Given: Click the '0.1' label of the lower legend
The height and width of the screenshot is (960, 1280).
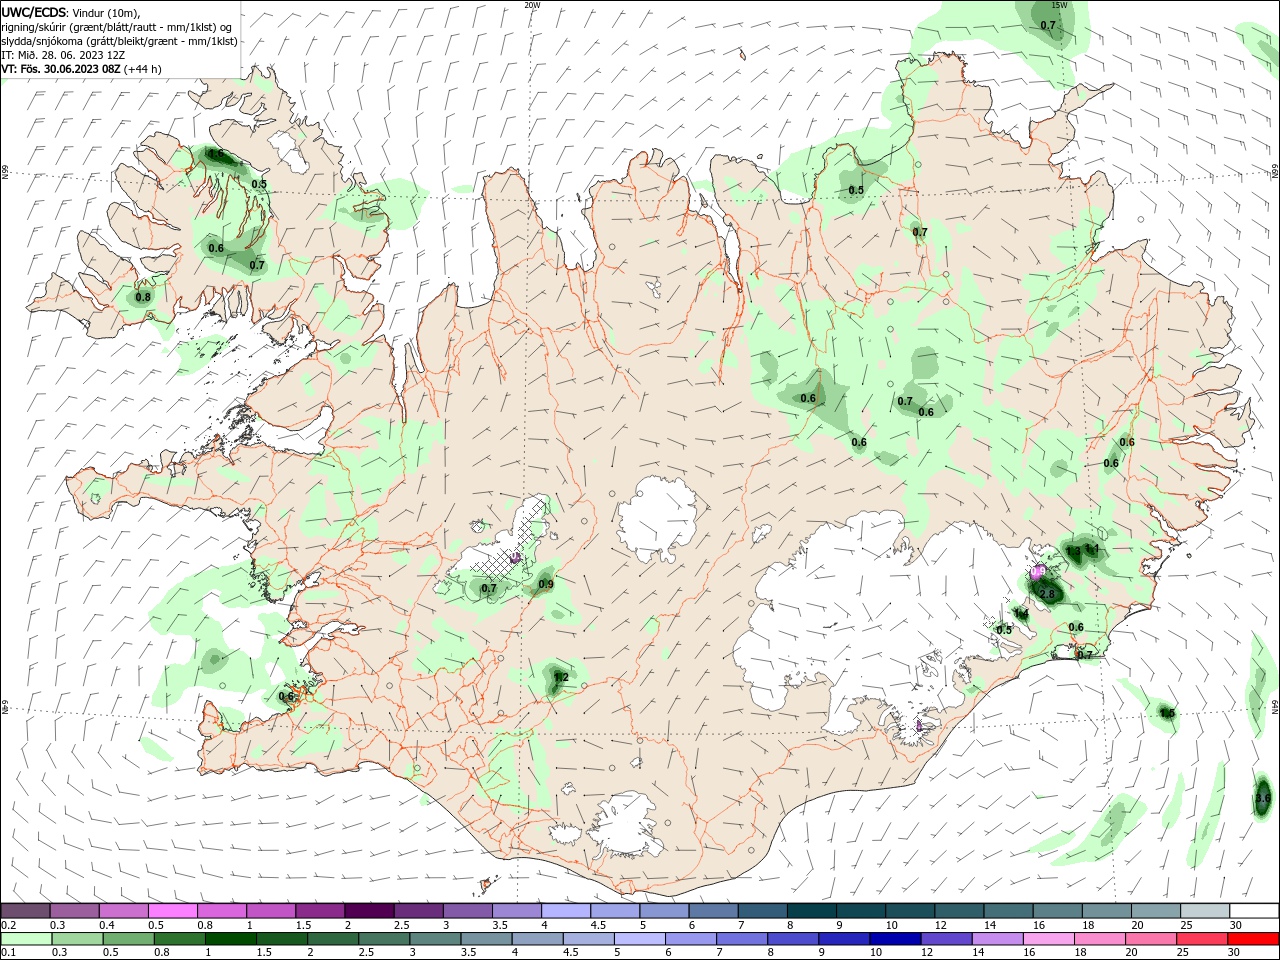Looking at the screenshot, I should click(8, 953).
